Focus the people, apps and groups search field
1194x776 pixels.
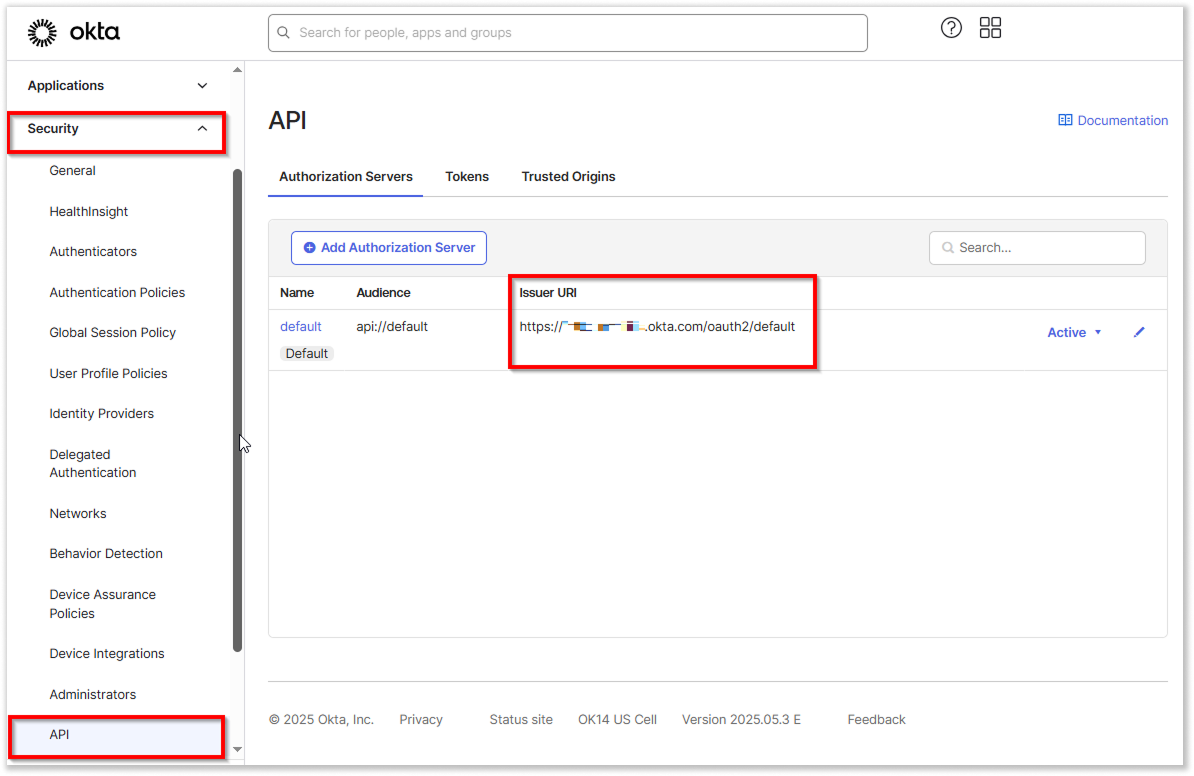pos(567,33)
